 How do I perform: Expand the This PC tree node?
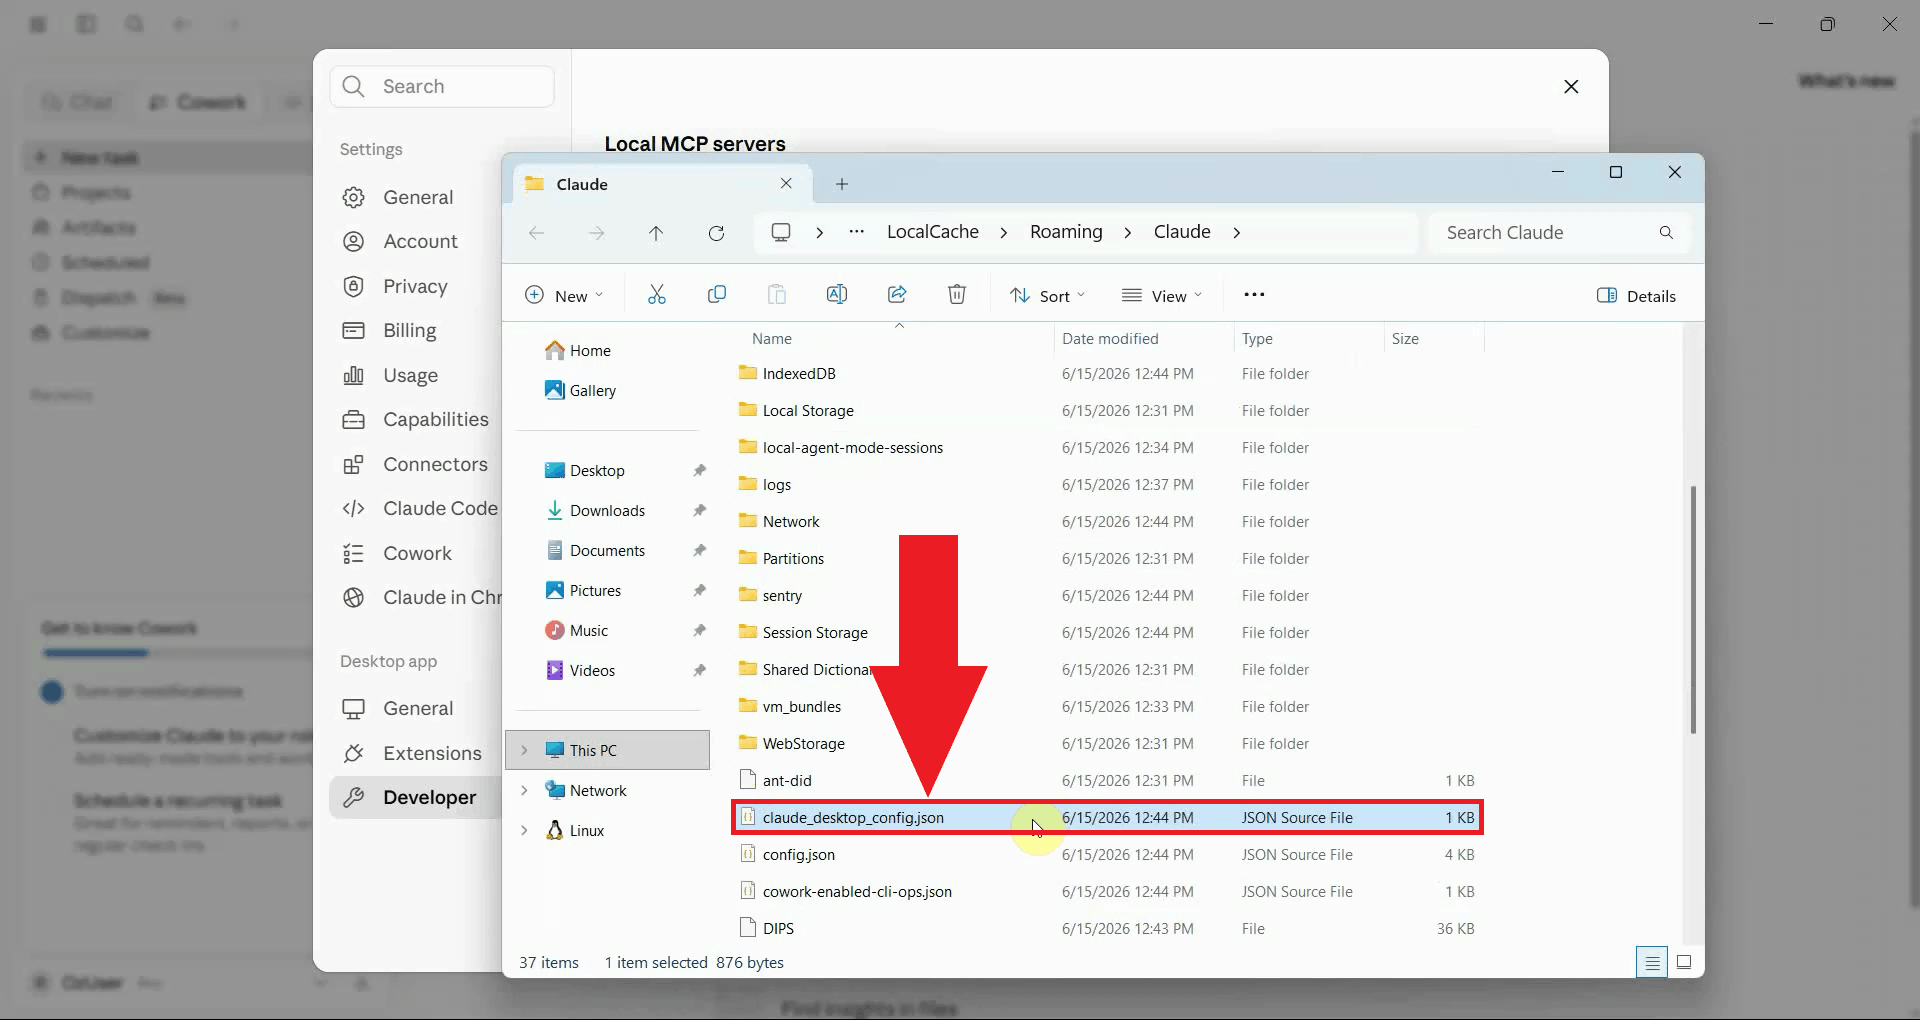524,750
